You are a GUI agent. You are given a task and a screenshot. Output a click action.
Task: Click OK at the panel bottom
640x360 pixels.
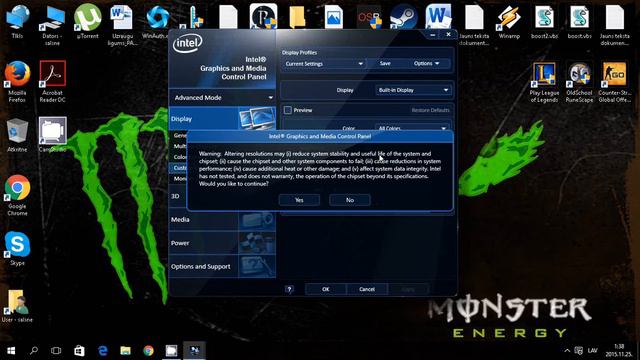coord(325,289)
